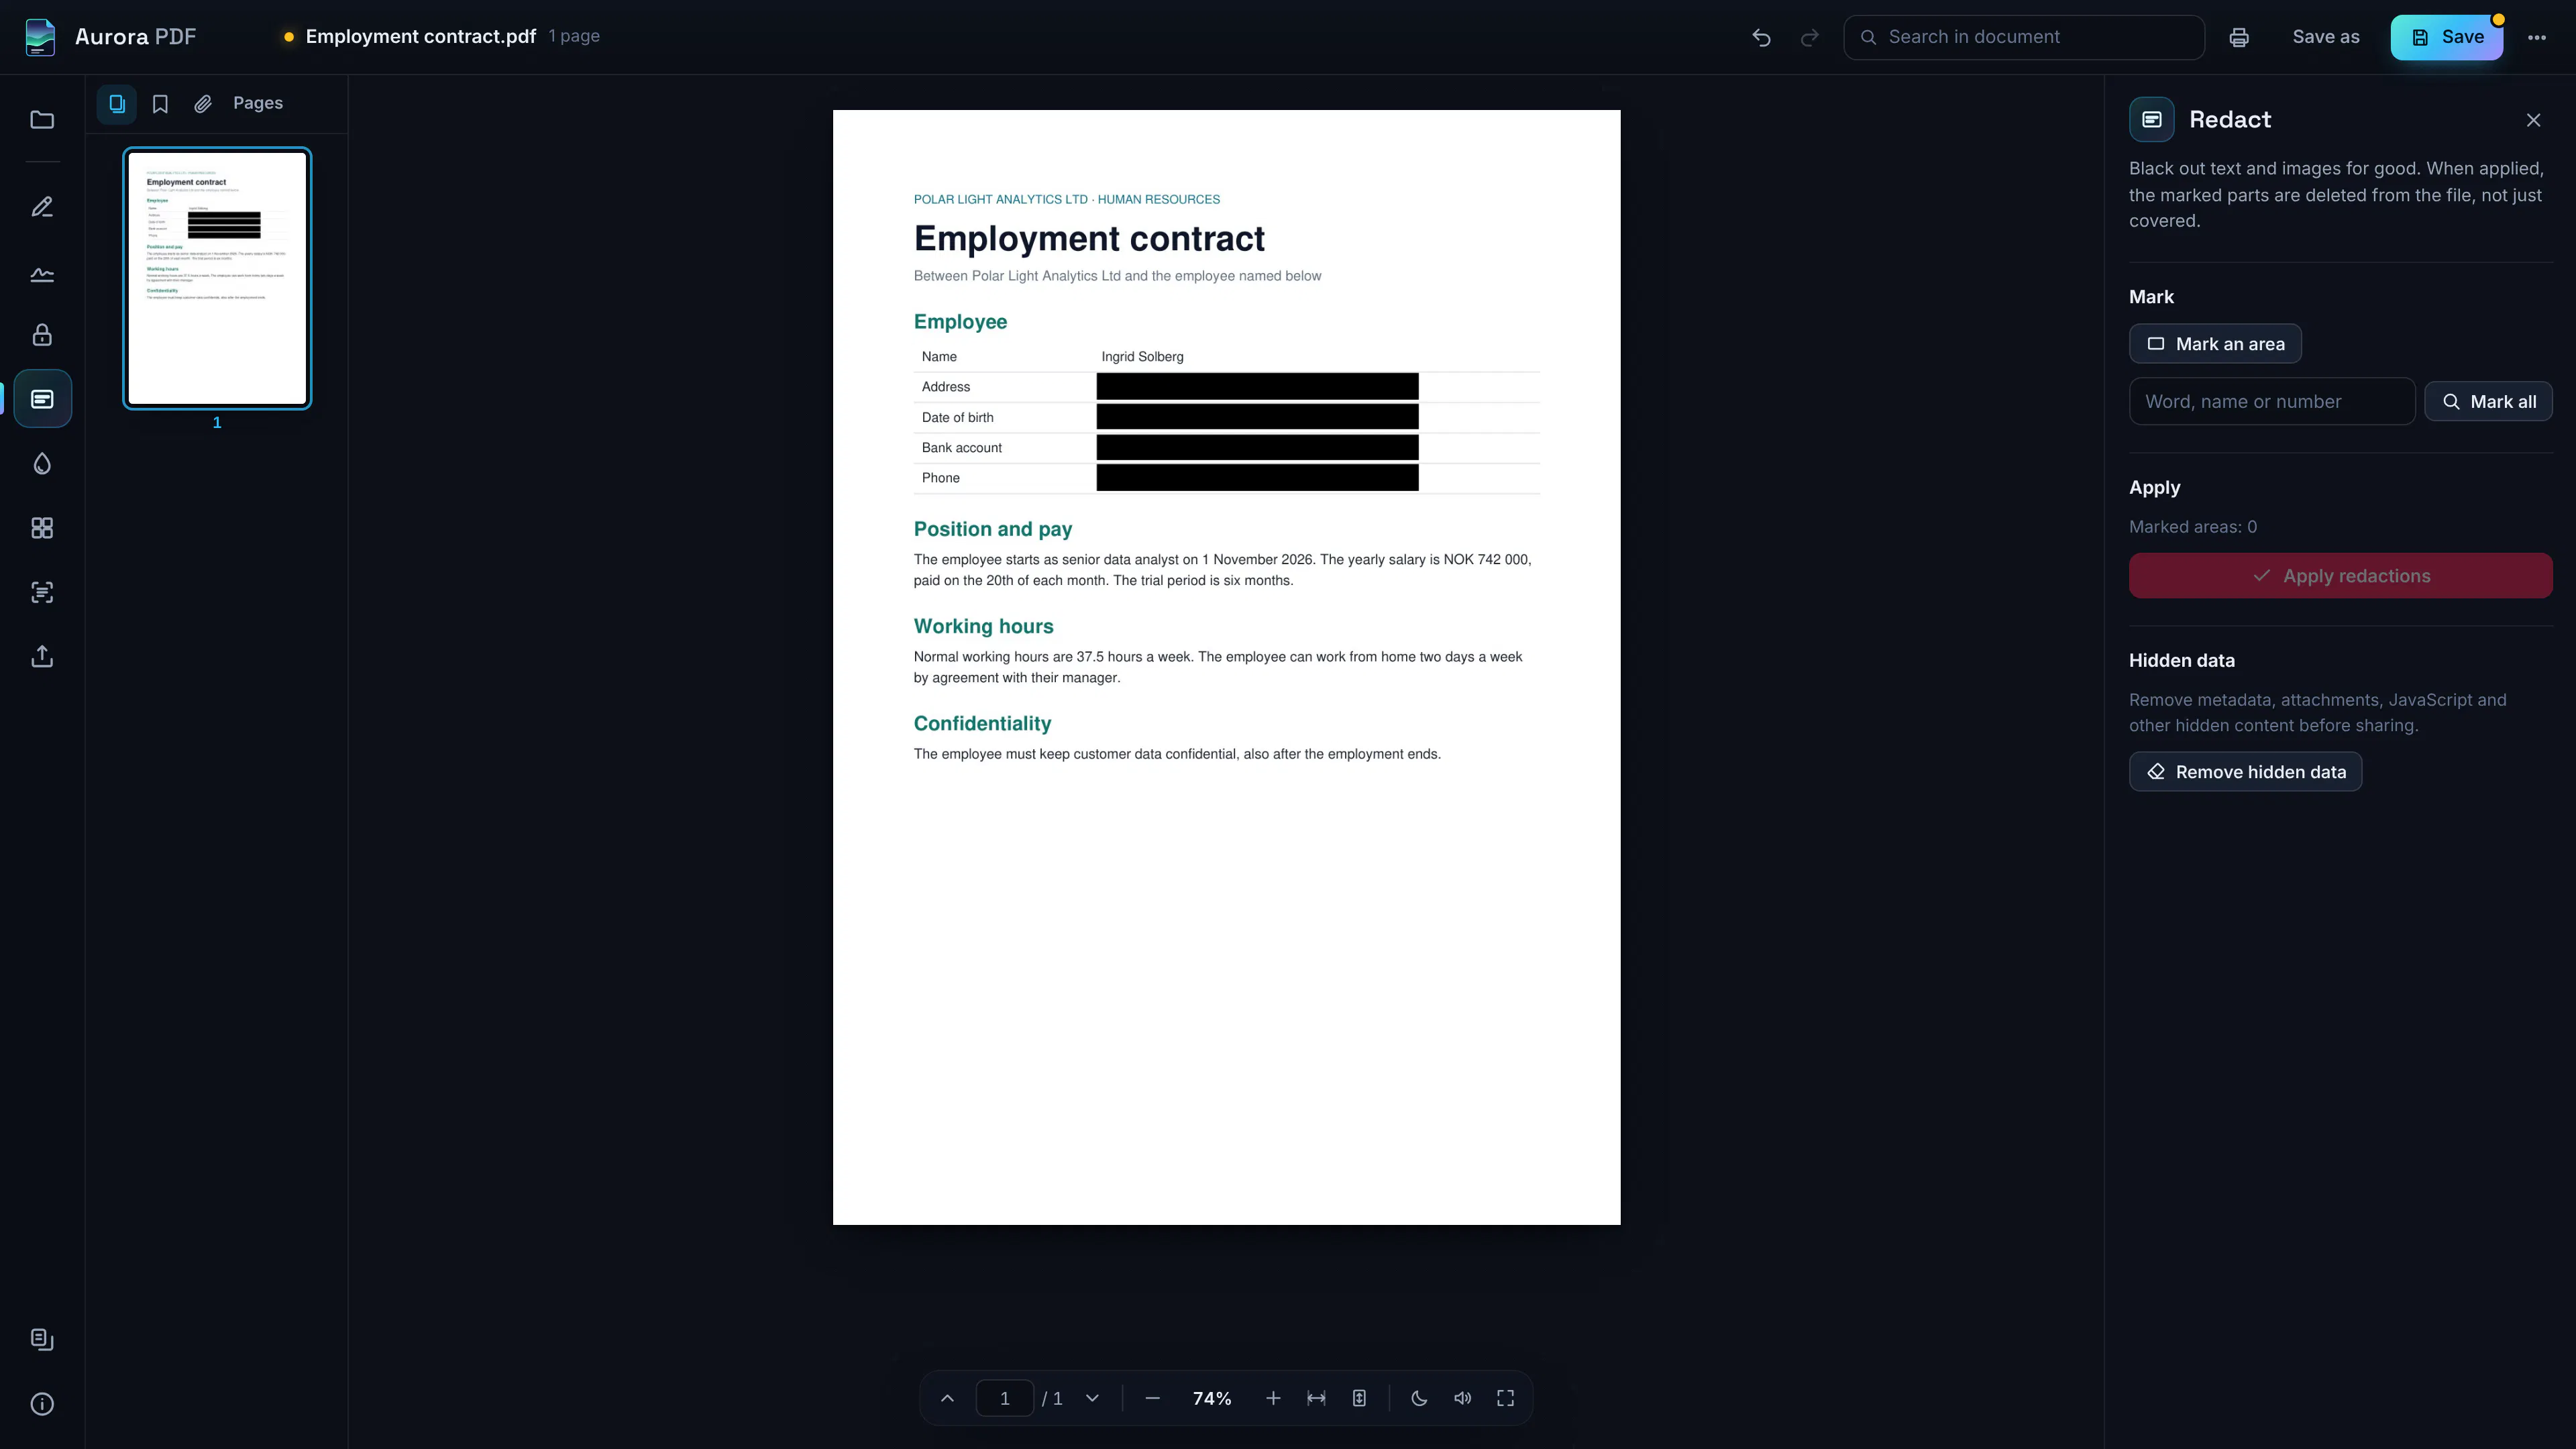Click Save as
This screenshot has height=1449, width=2576.
click(2326, 37)
